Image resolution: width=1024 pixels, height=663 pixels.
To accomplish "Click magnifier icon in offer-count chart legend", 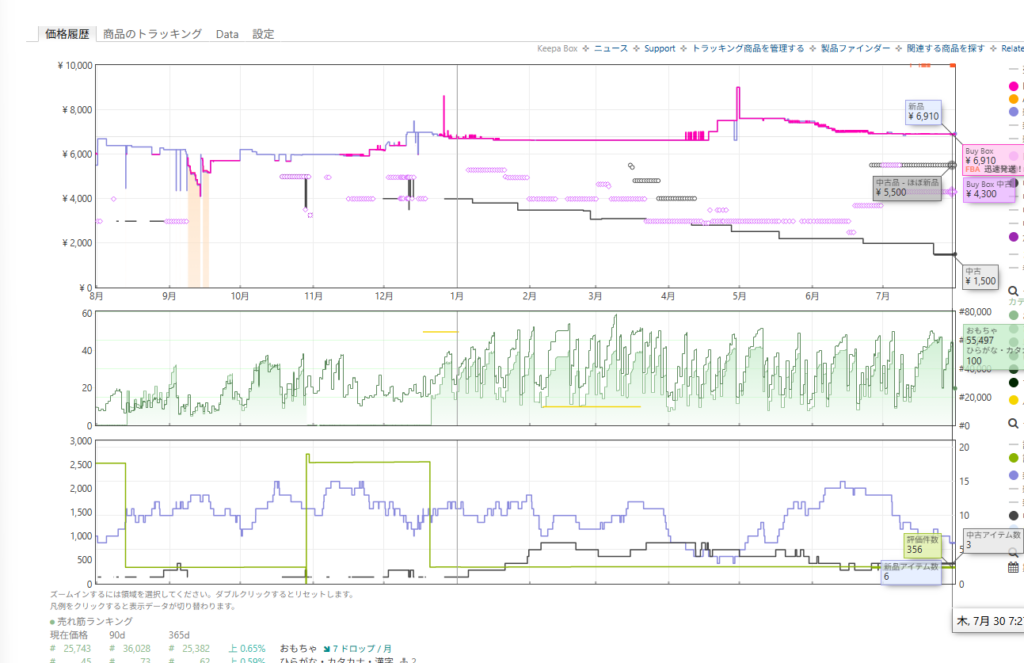I will click(1014, 553).
